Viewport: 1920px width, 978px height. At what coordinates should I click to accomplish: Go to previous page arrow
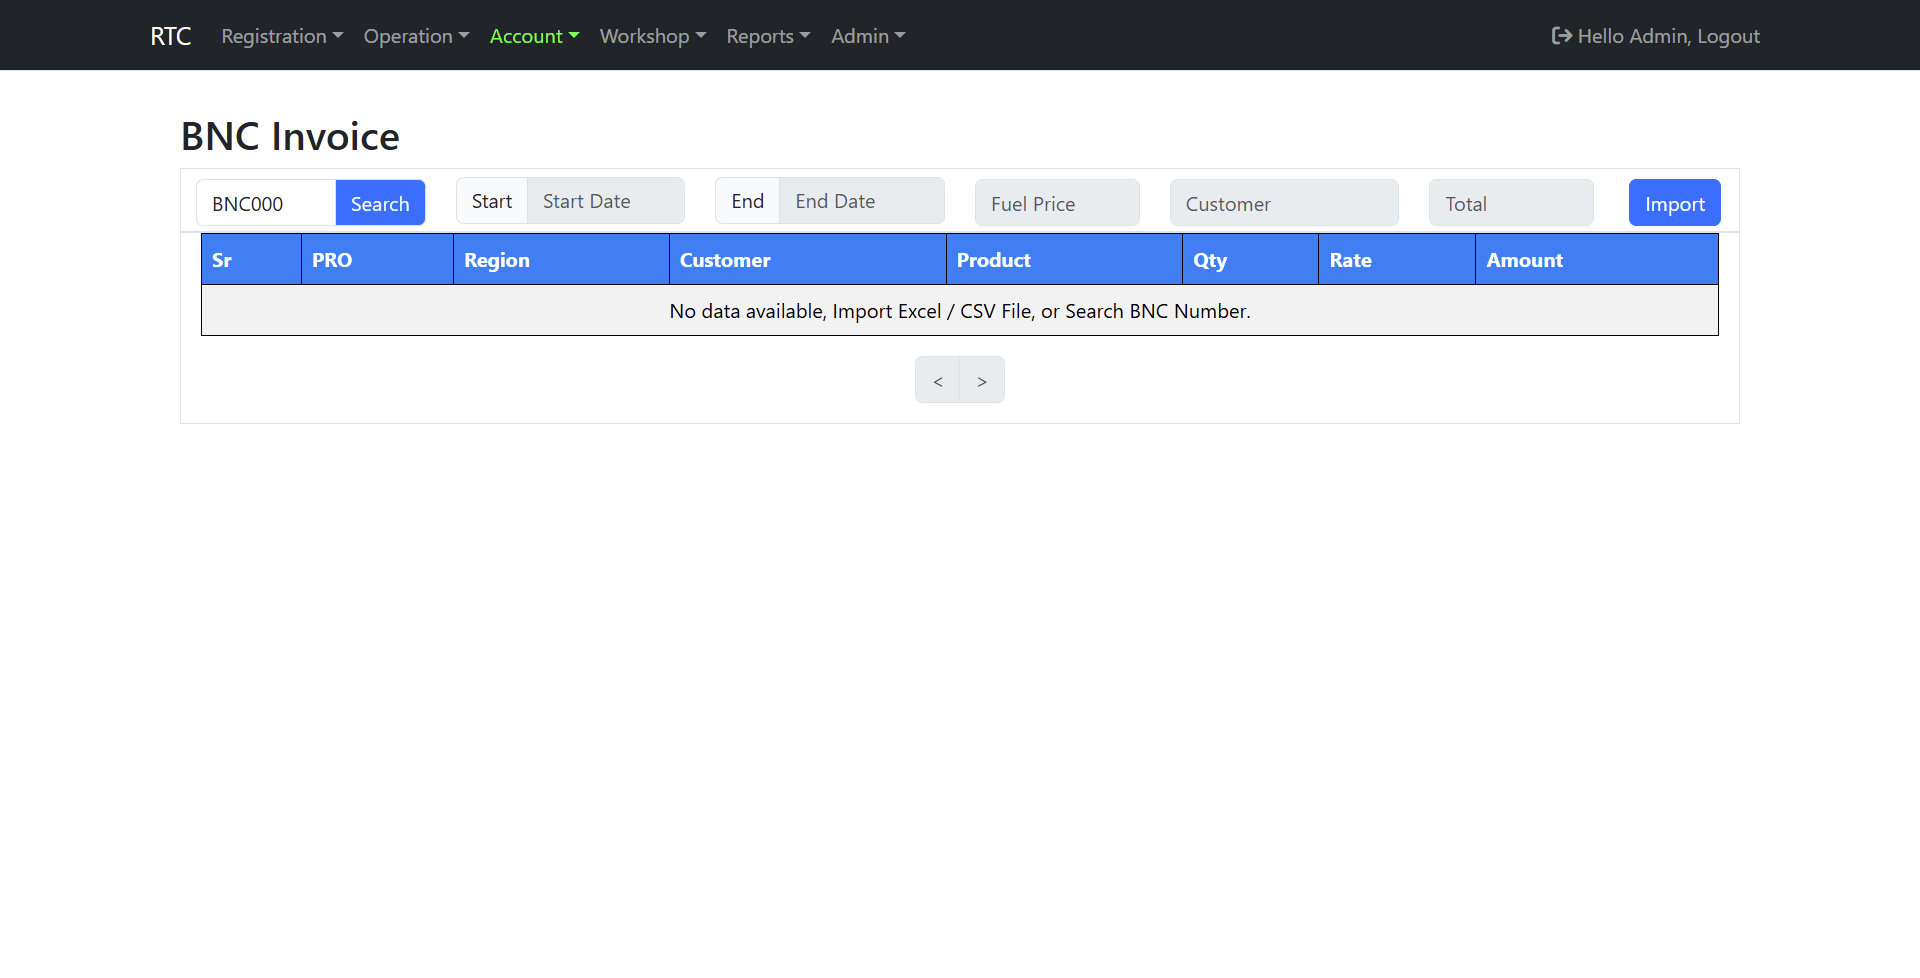pos(937,381)
